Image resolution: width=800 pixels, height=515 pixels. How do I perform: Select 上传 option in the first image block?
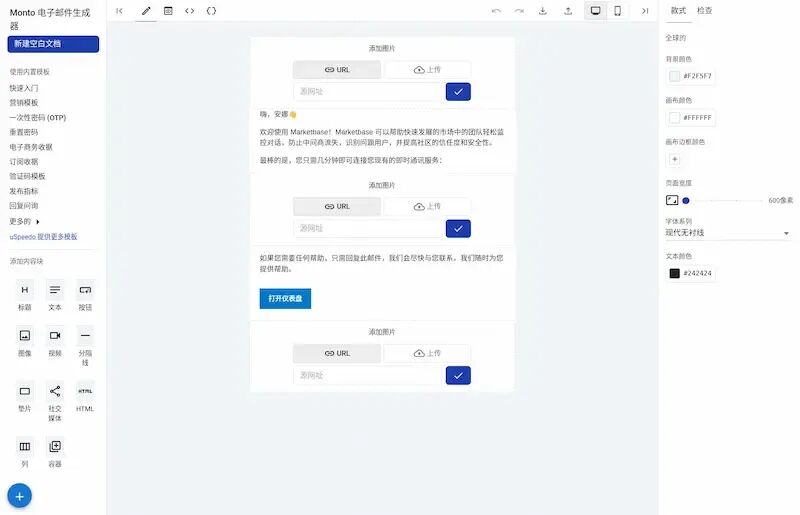pyautogui.click(x=427, y=70)
